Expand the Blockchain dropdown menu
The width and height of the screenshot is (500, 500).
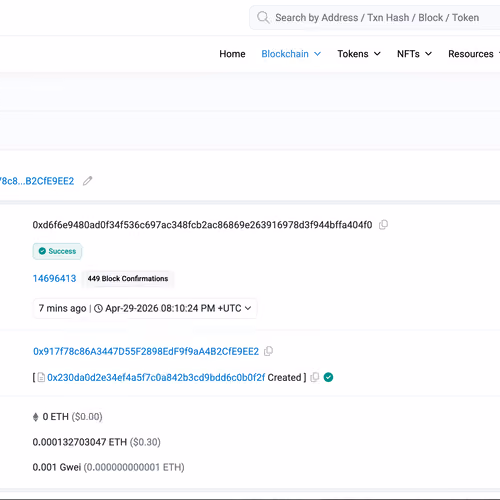point(291,54)
